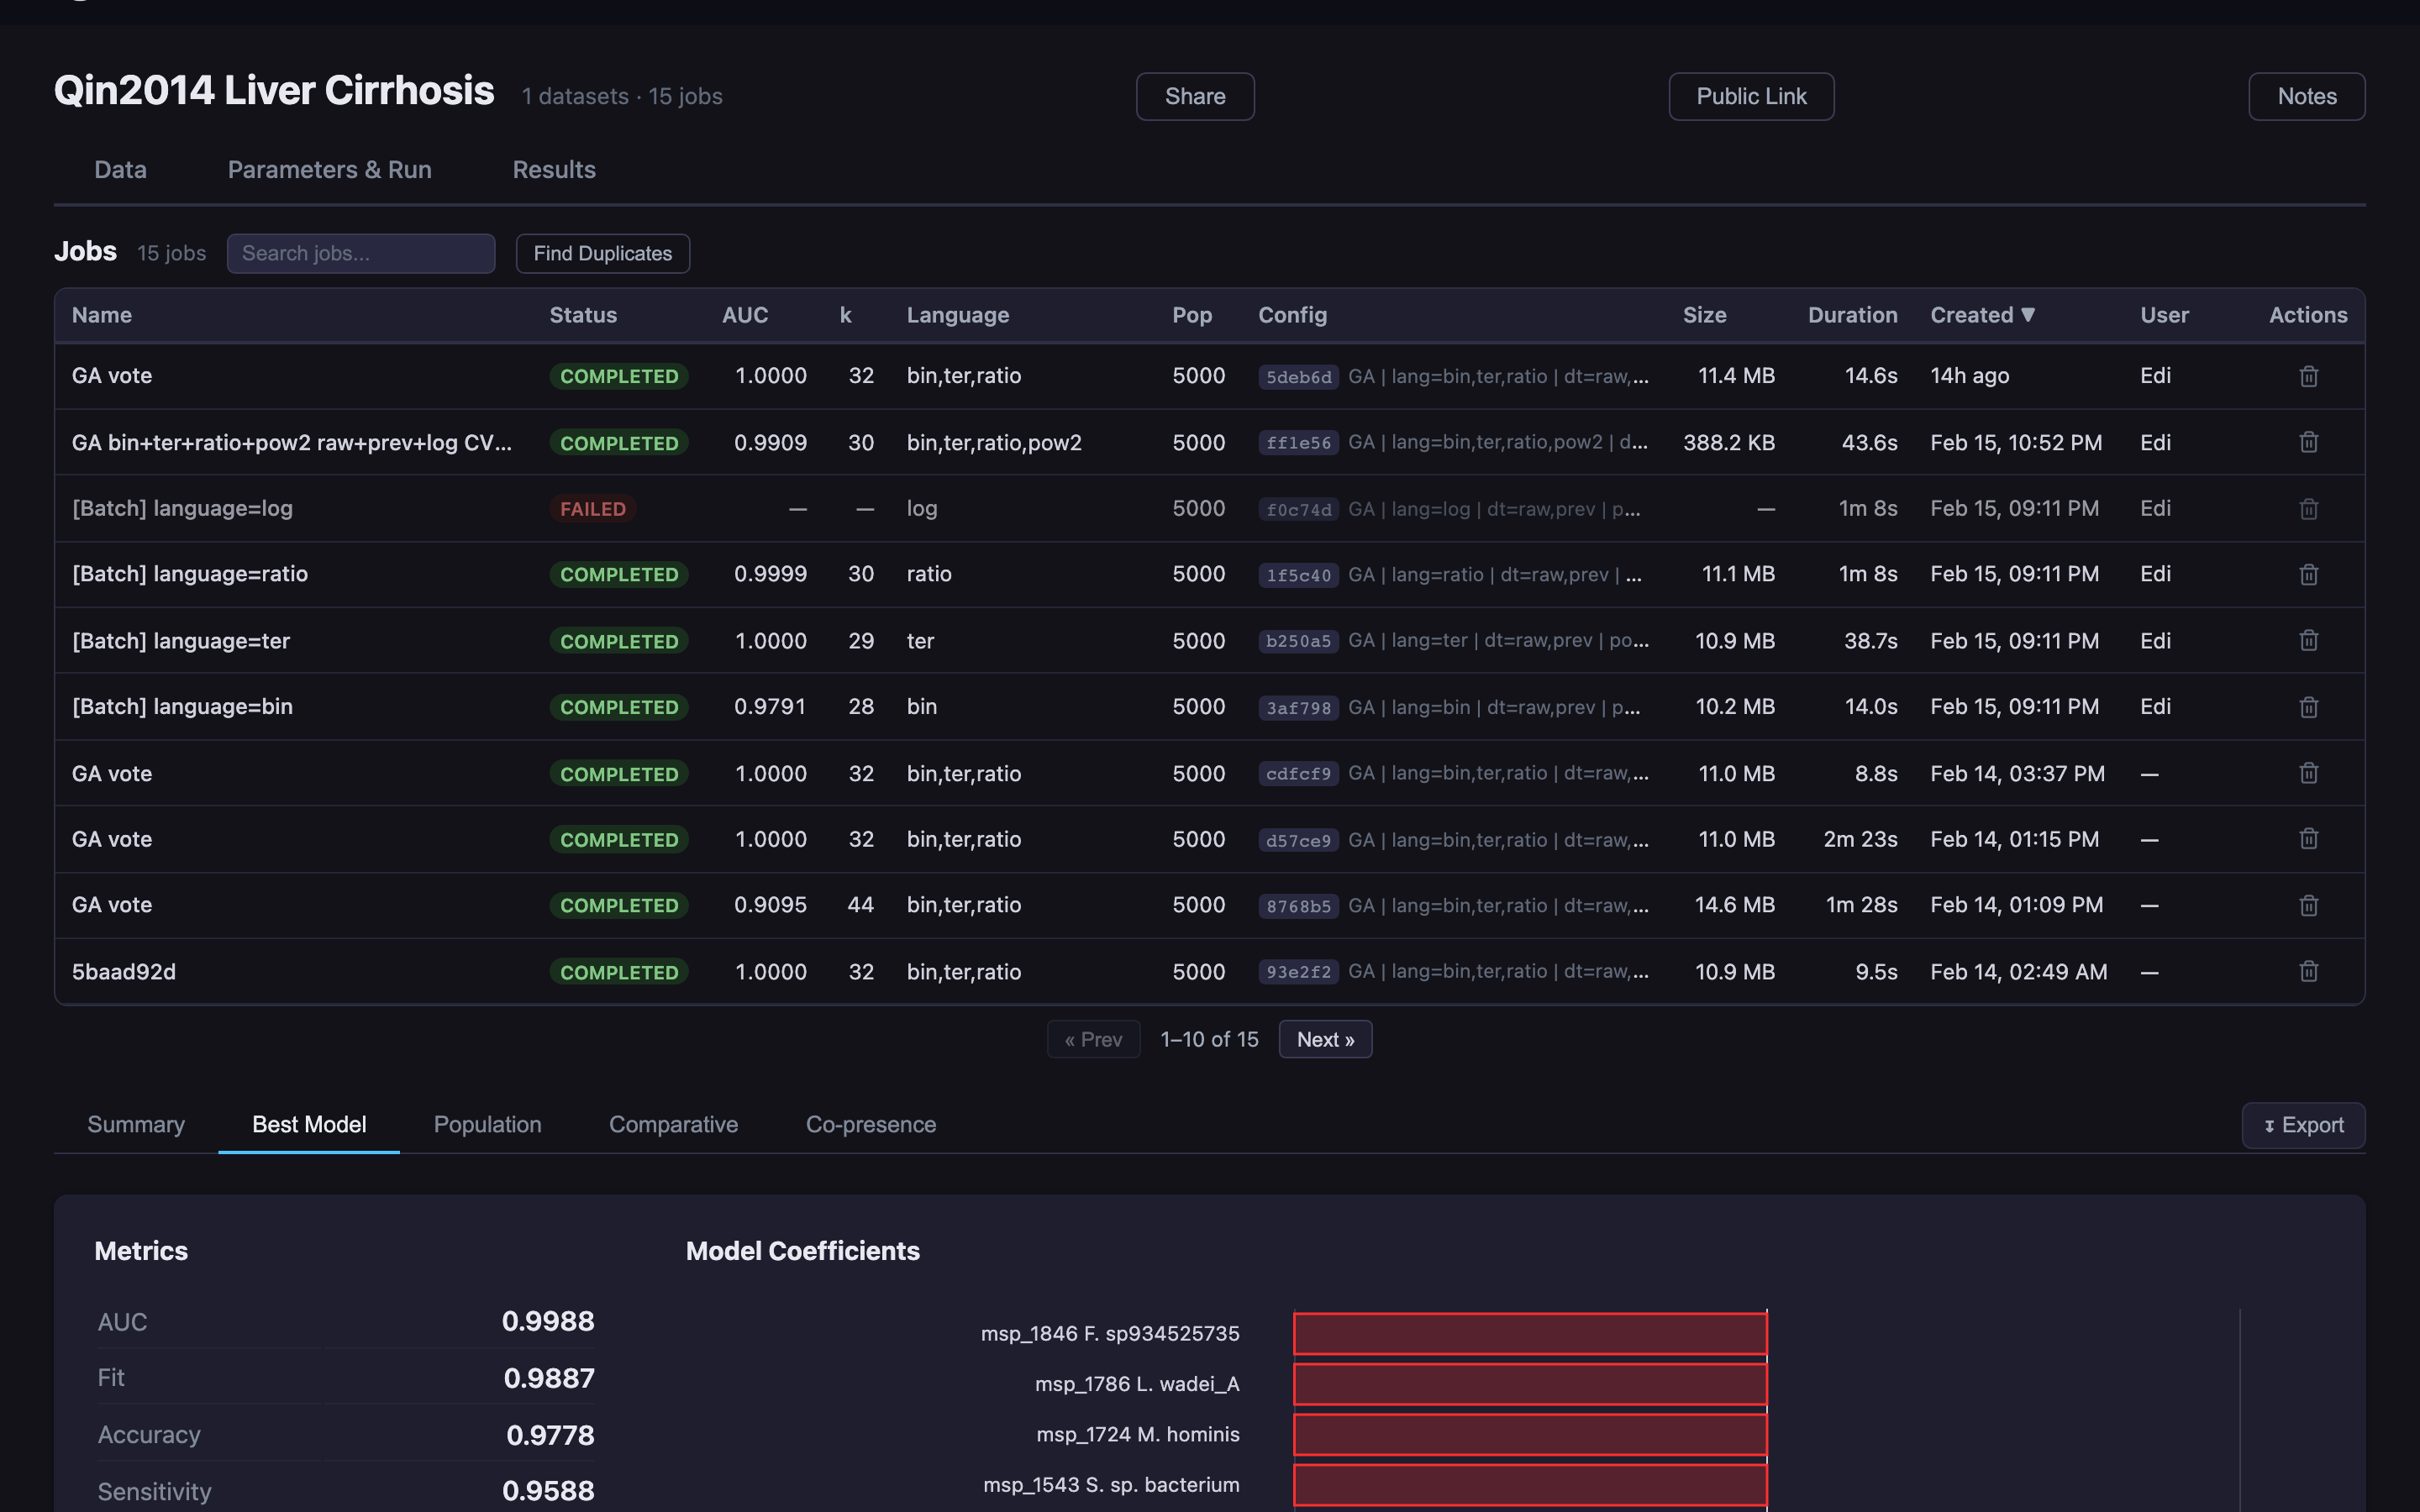Viewport: 2420px width, 1512px height.
Task: Delete the 5baad92d job using trash icon
Action: click(2308, 972)
